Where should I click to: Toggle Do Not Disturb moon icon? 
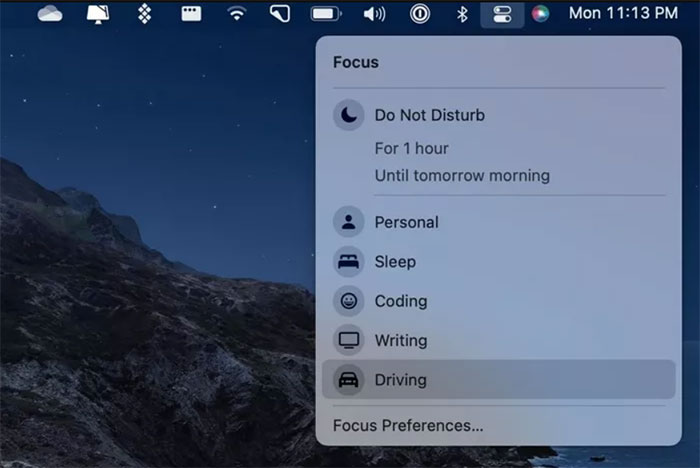tap(348, 115)
